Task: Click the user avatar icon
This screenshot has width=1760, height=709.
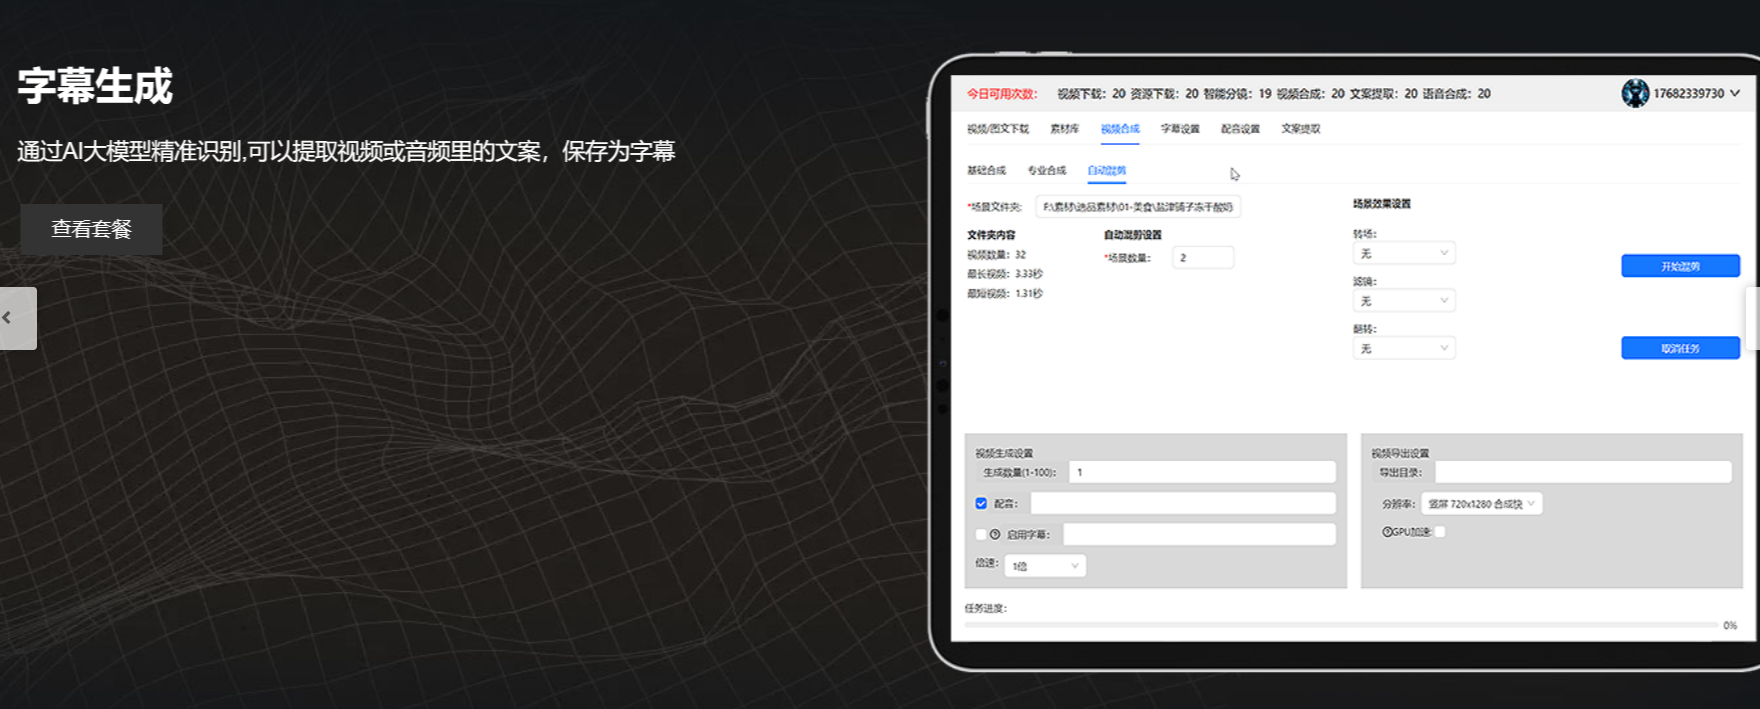Action: [1635, 93]
